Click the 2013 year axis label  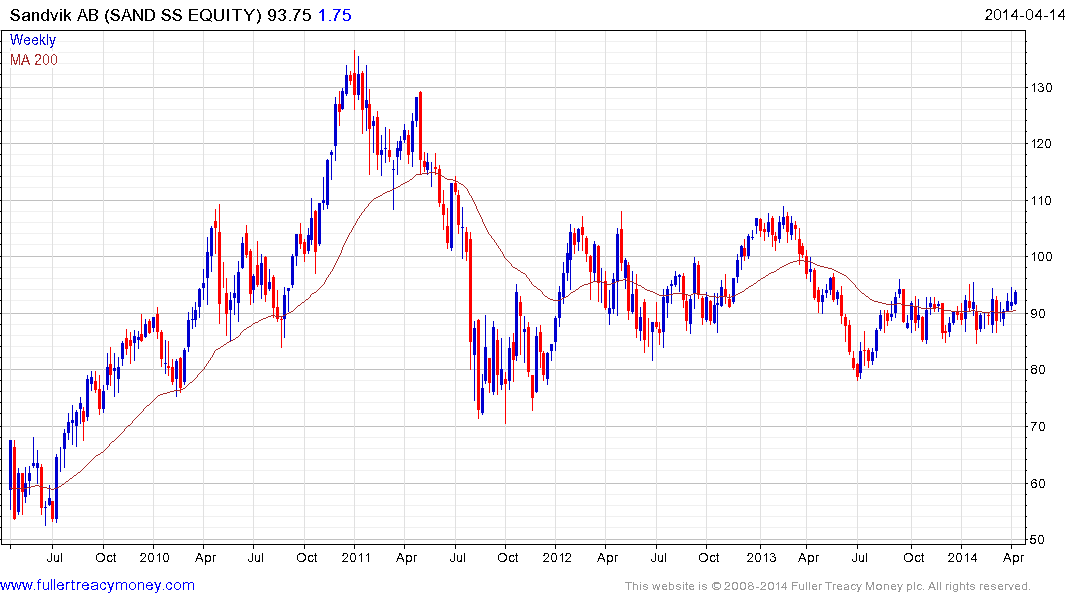tap(761, 557)
